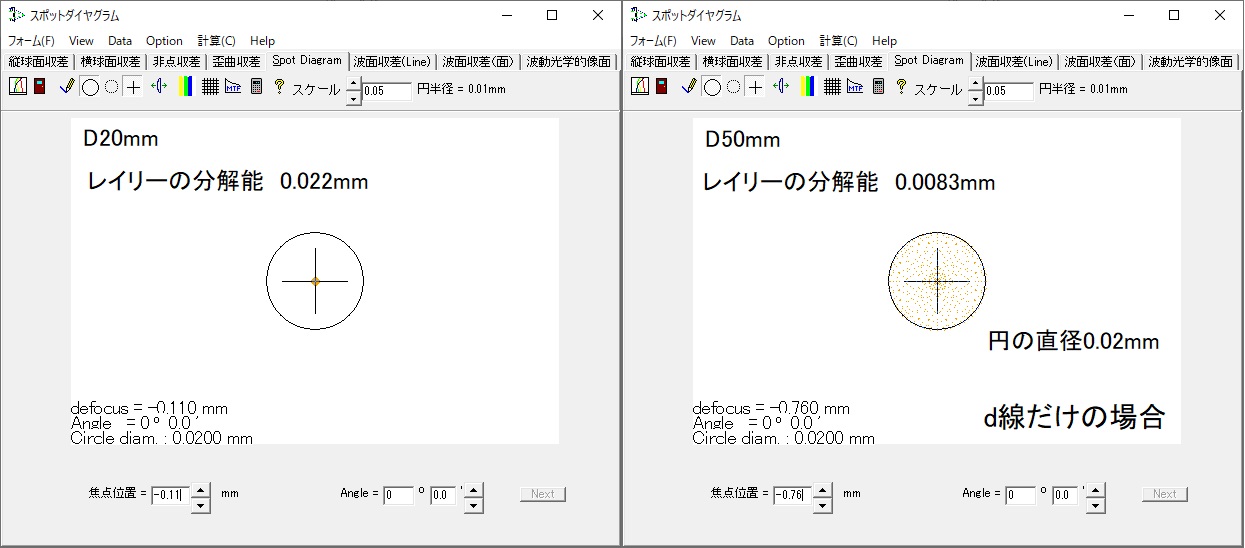Click the exit door icon in left window
The width and height of the screenshot is (1245, 548).
pyautogui.click(x=40, y=86)
